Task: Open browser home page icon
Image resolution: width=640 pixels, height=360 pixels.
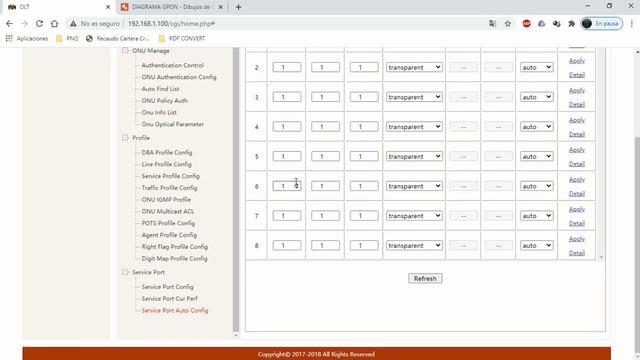Action: [x=54, y=24]
